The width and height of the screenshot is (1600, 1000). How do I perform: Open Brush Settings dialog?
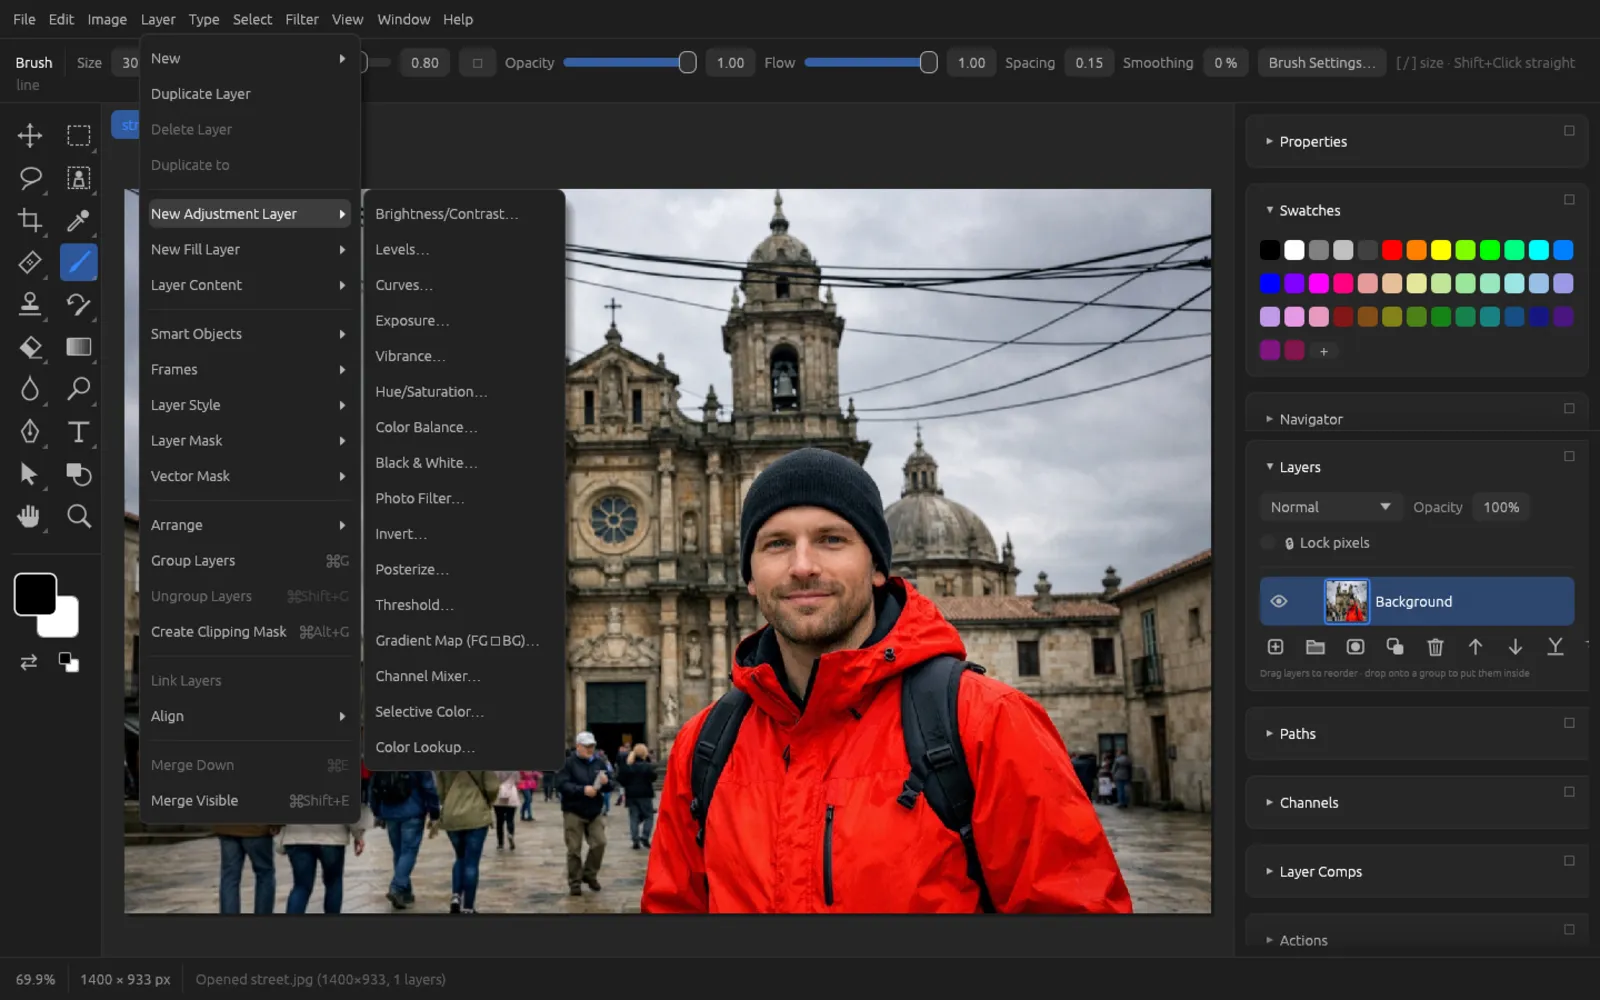coord(1321,63)
